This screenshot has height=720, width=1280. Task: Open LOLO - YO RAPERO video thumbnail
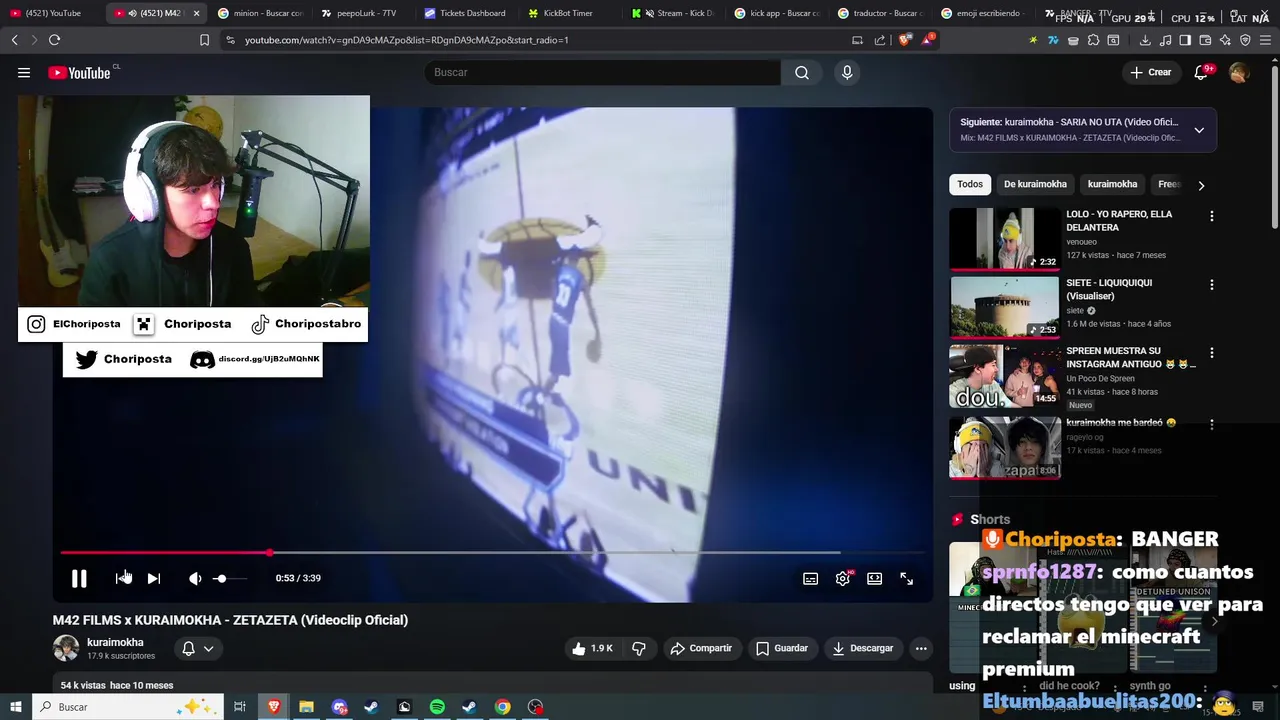coord(1004,238)
